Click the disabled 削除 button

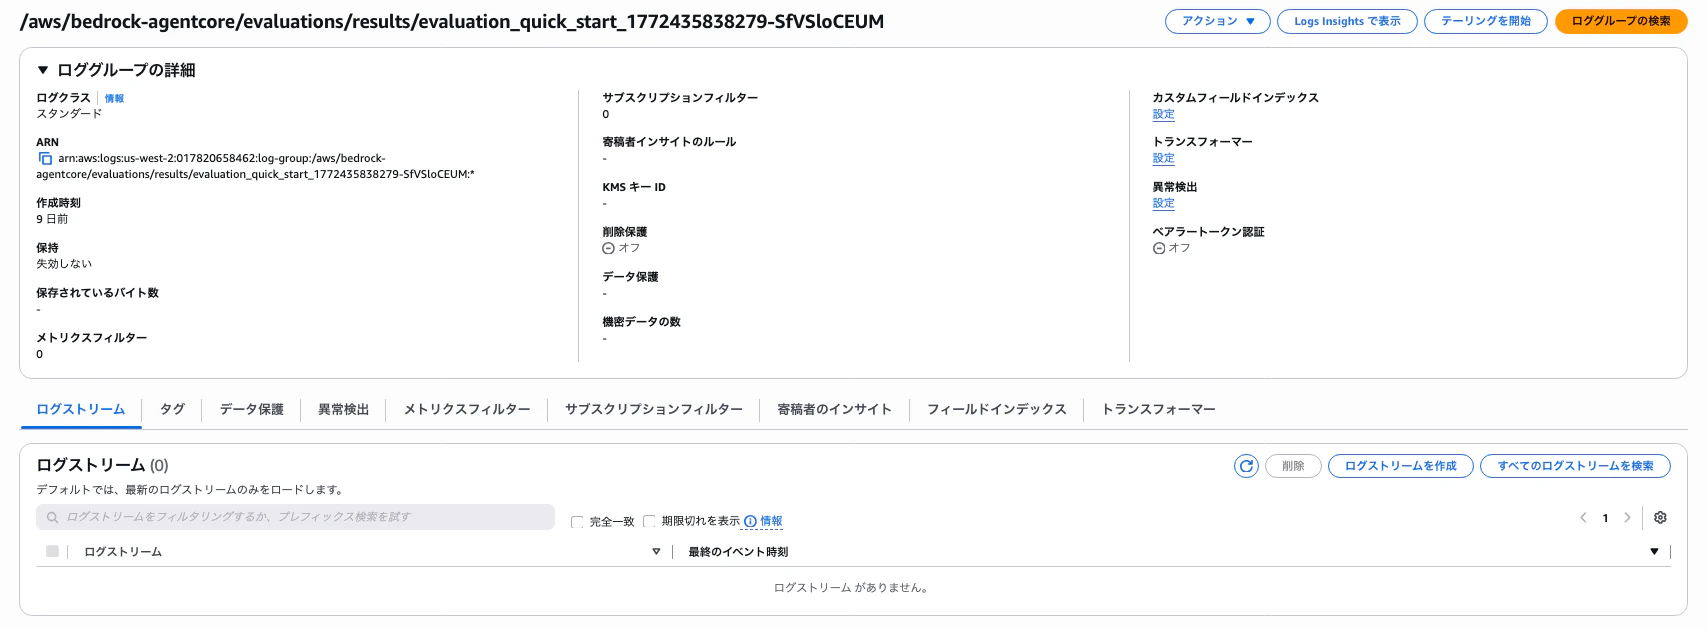pyautogui.click(x=1293, y=466)
